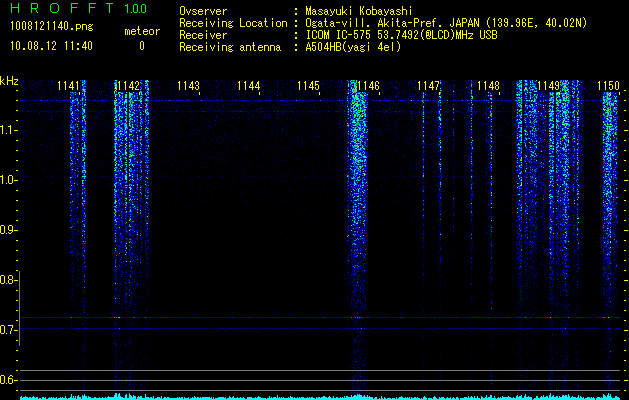Screen dimensions: 629x400
Task: Click the meteor count label
Action: pos(142,31)
